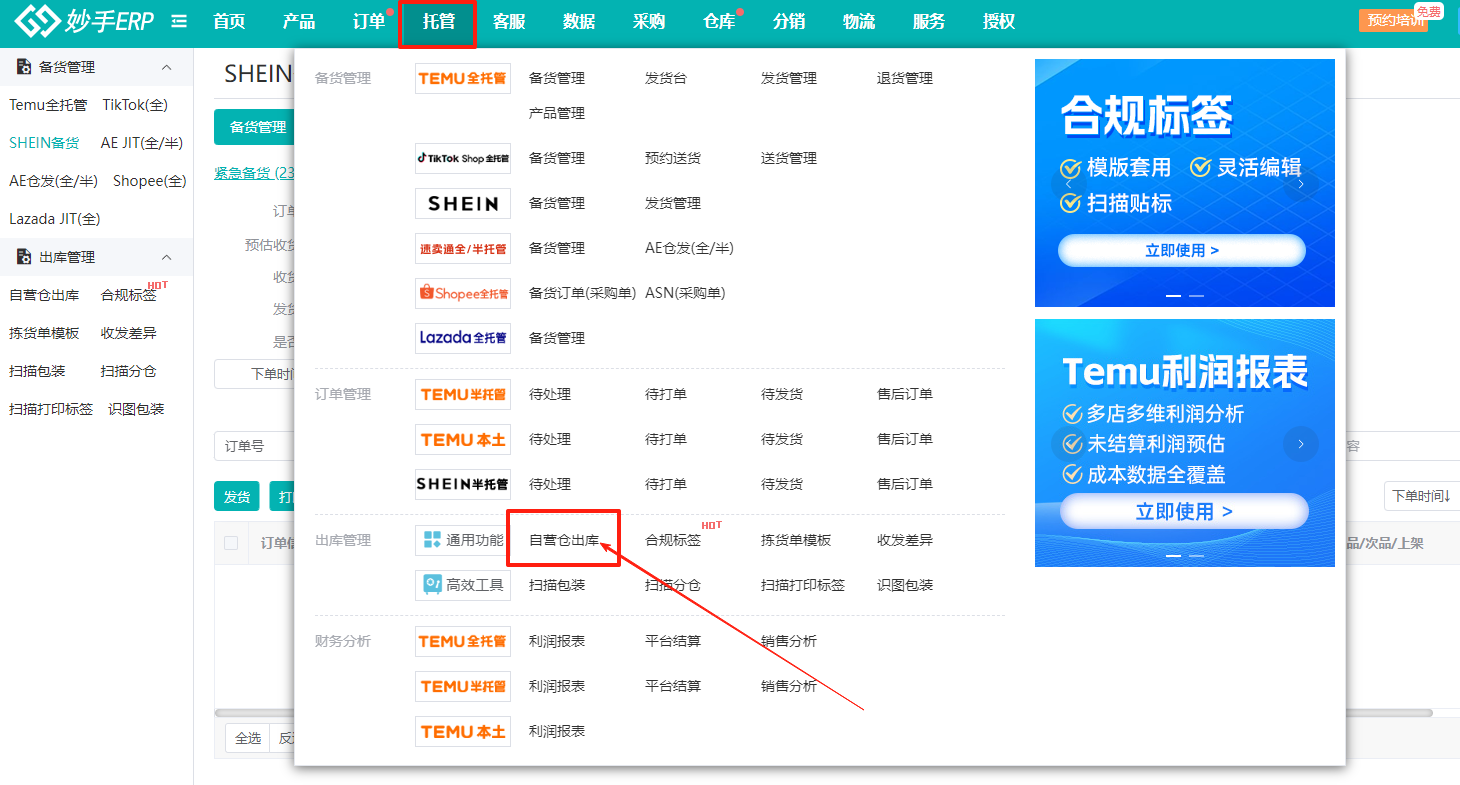Image resolution: width=1460 pixels, height=785 pixels.
Task: Open 扫描打印标签 in the dropdown menu
Action: [803, 585]
